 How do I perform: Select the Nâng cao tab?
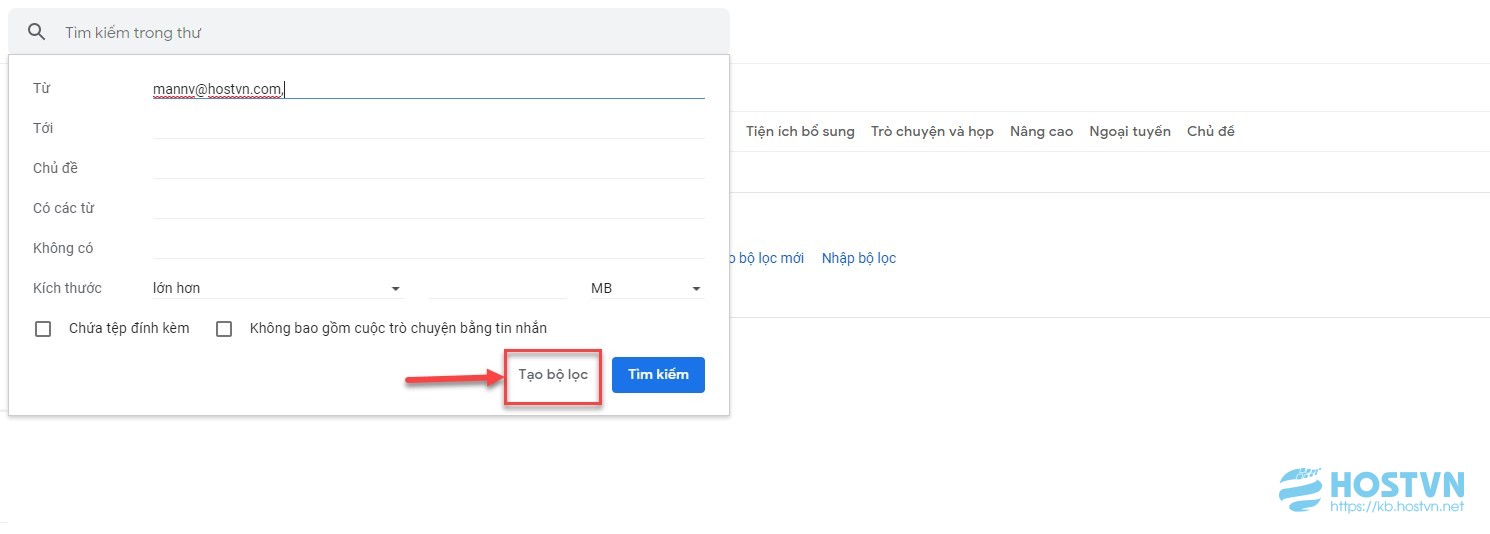click(1041, 131)
